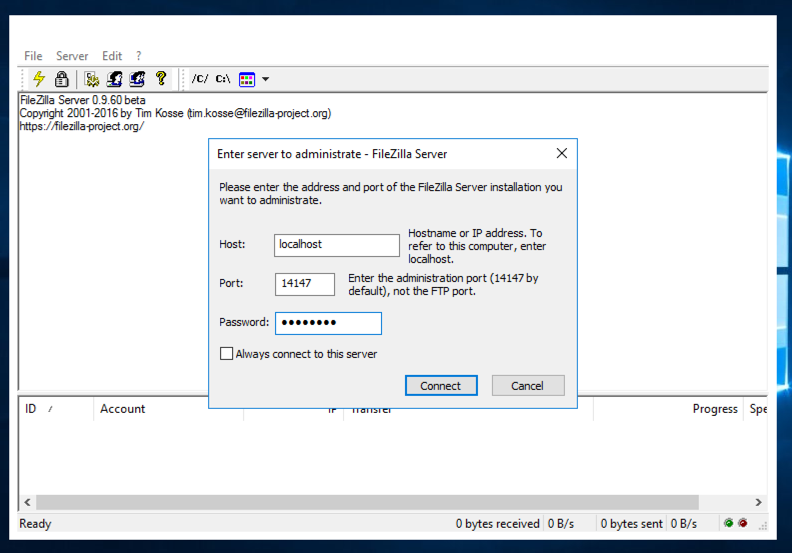Enable Always connect to this server checkbox
Image resolution: width=792 pixels, height=553 pixels.
pyautogui.click(x=226, y=354)
